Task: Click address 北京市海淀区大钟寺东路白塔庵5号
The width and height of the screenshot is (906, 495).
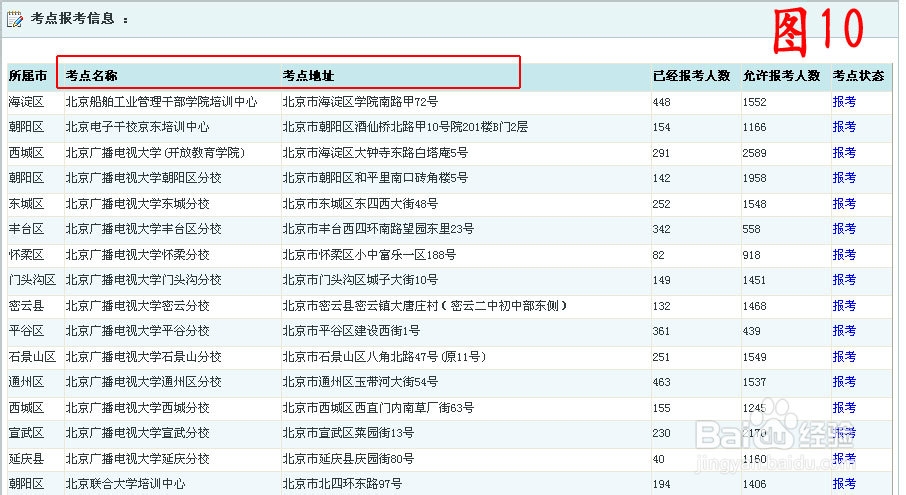Action: tap(375, 152)
